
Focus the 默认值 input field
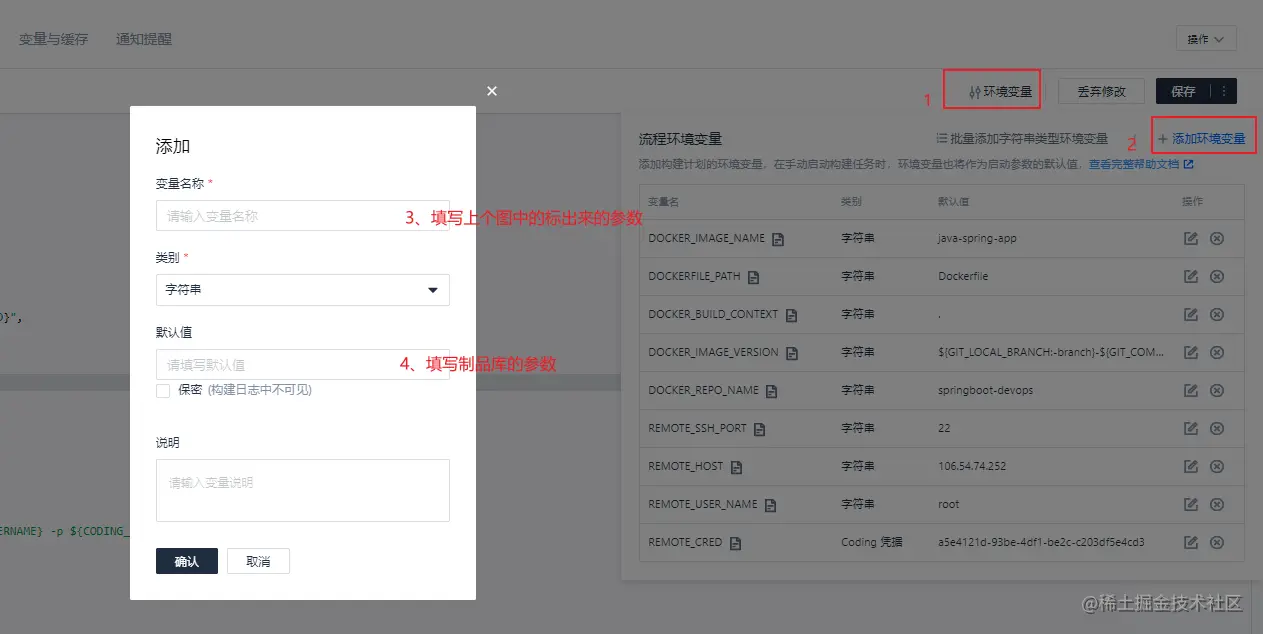(x=303, y=365)
